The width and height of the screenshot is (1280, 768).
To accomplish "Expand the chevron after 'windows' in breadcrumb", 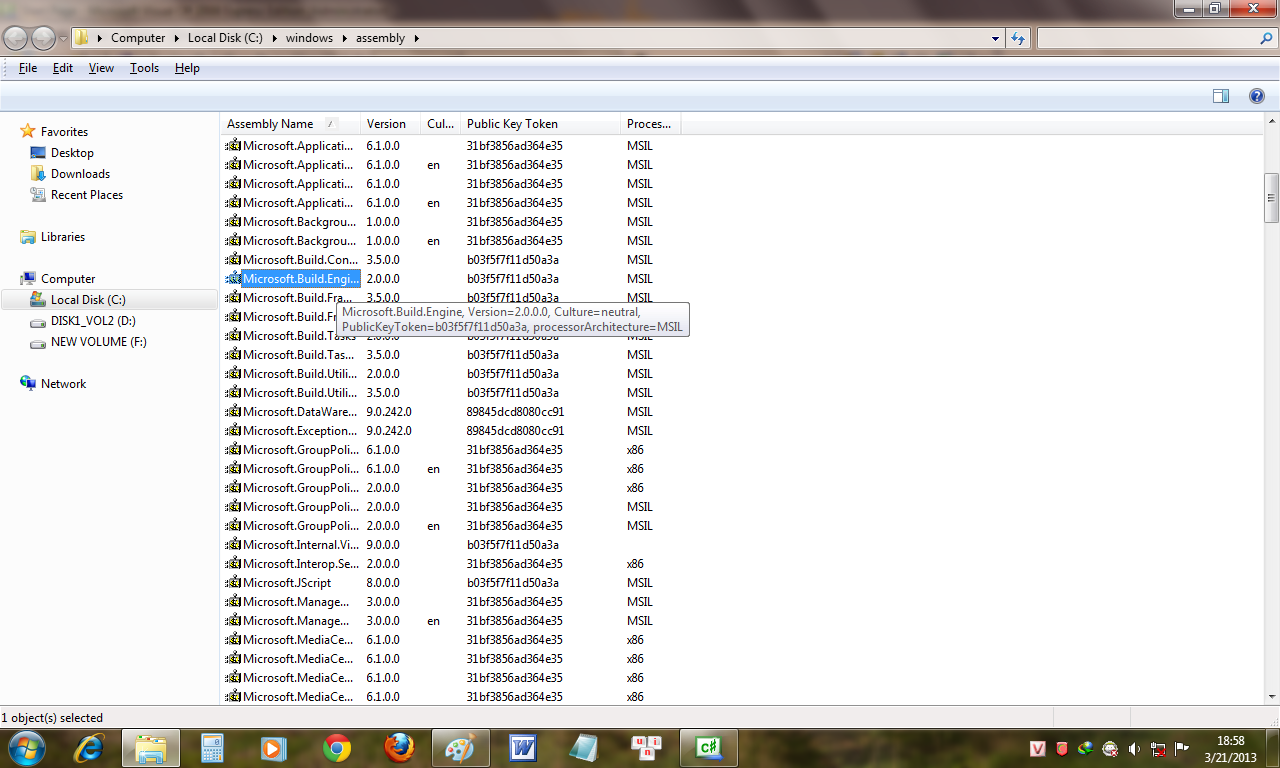I will (344, 38).
